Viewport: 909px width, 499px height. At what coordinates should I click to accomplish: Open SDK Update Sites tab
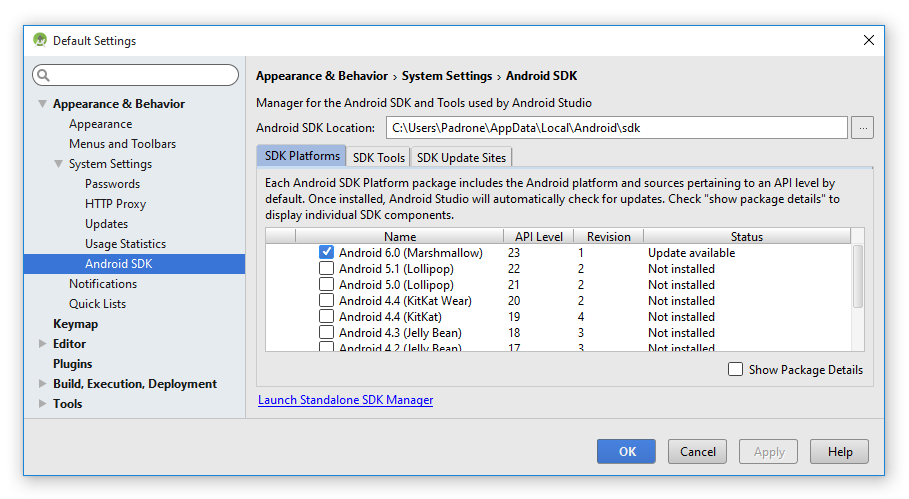click(x=461, y=158)
